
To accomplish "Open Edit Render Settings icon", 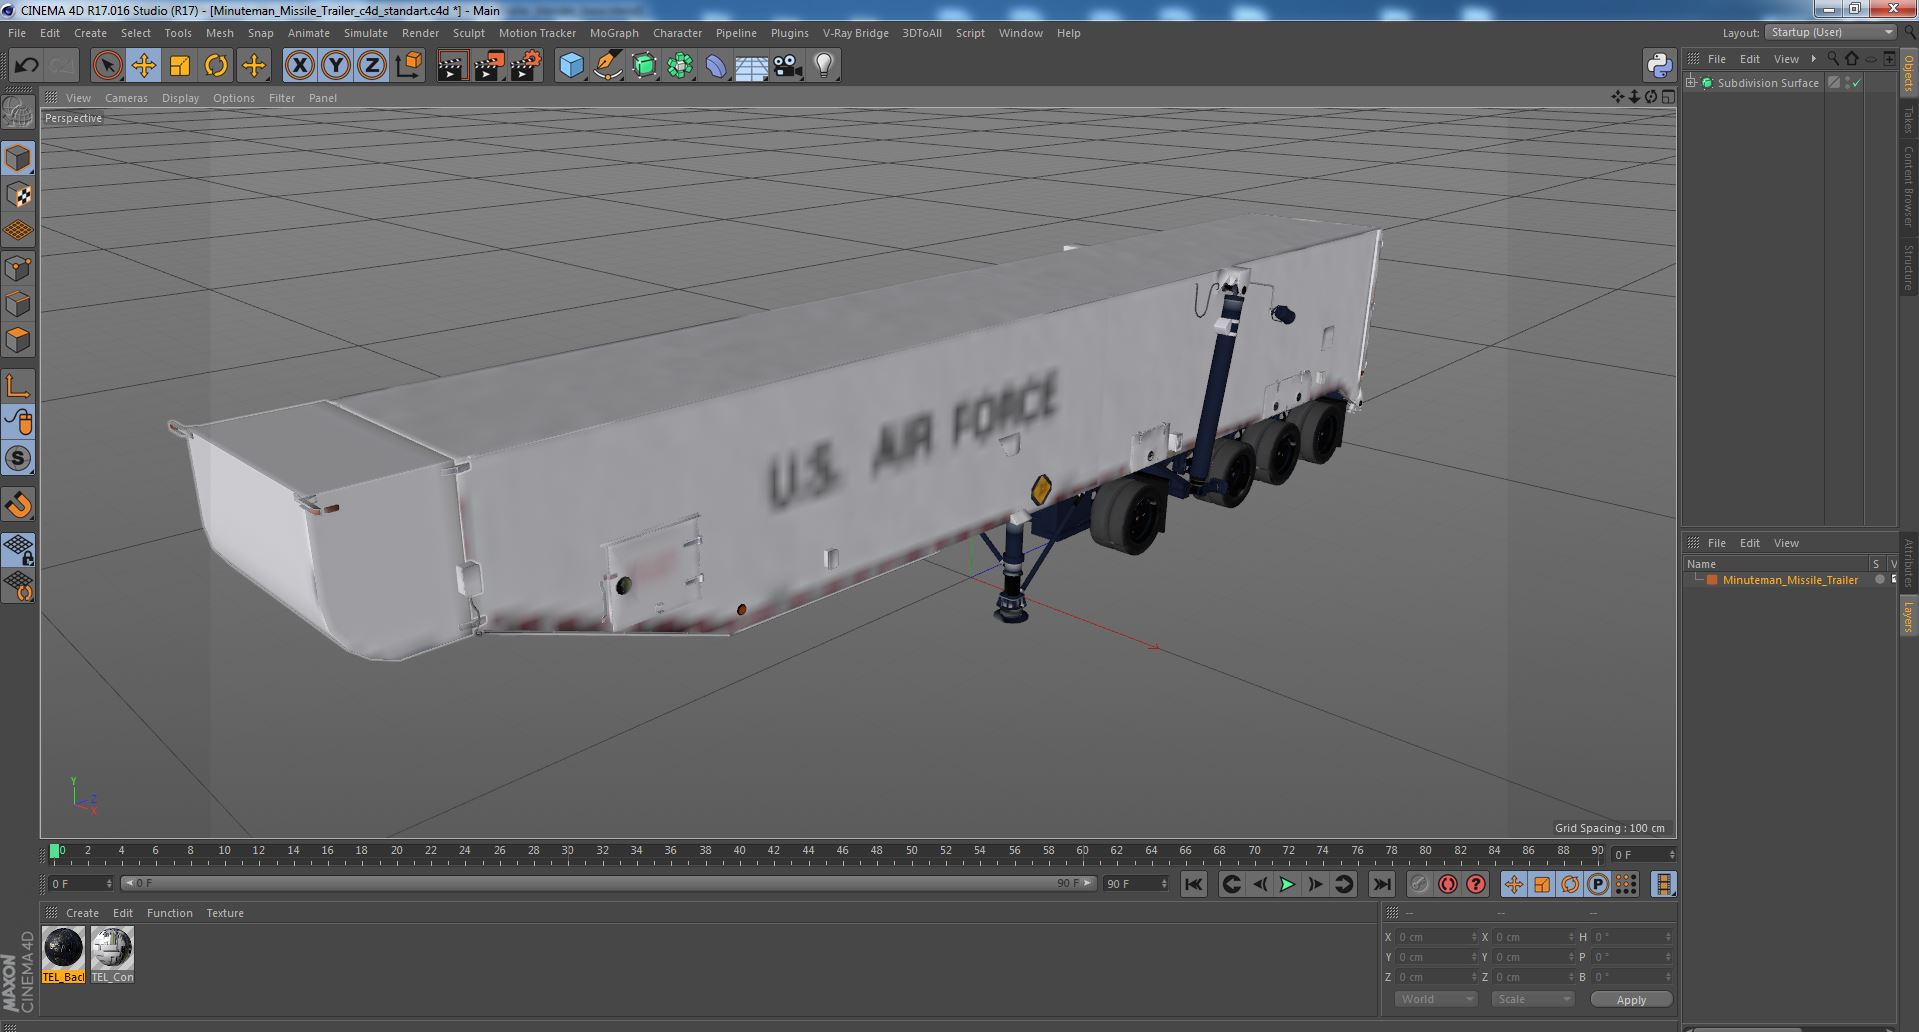I will [x=526, y=66].
